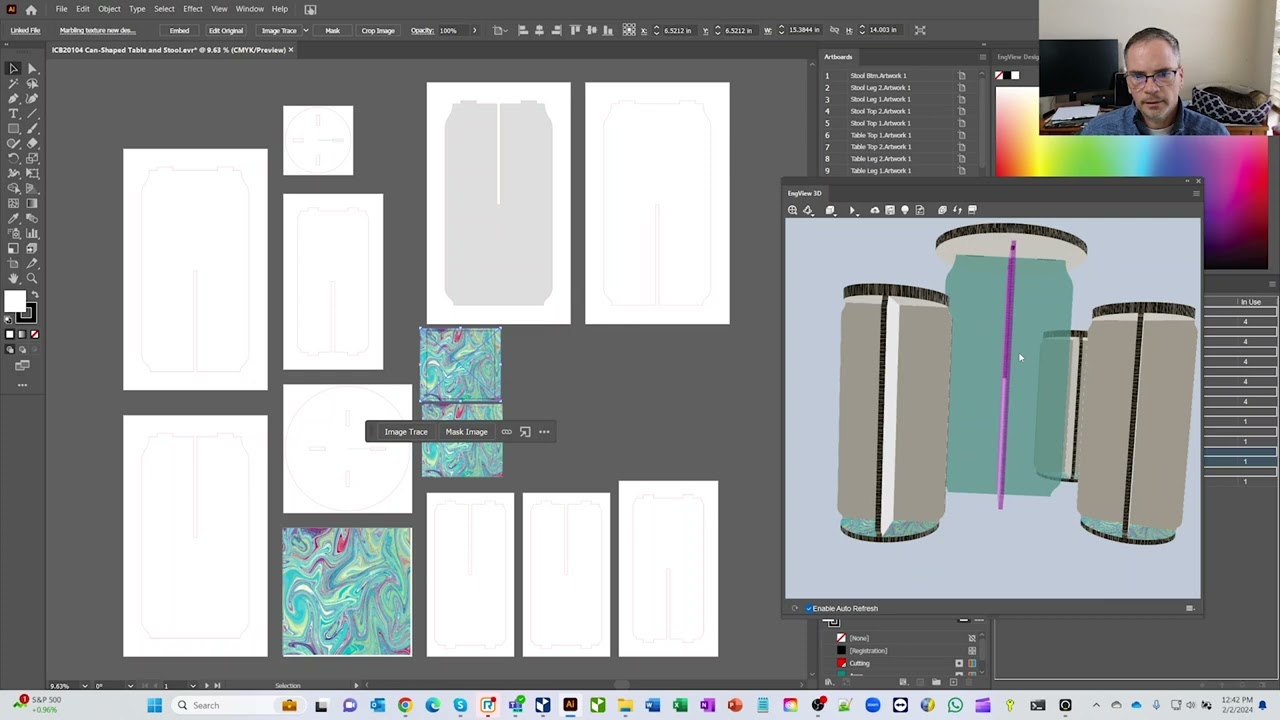Click zoom-to-fit icon in EngView 3D

point(793,210)
